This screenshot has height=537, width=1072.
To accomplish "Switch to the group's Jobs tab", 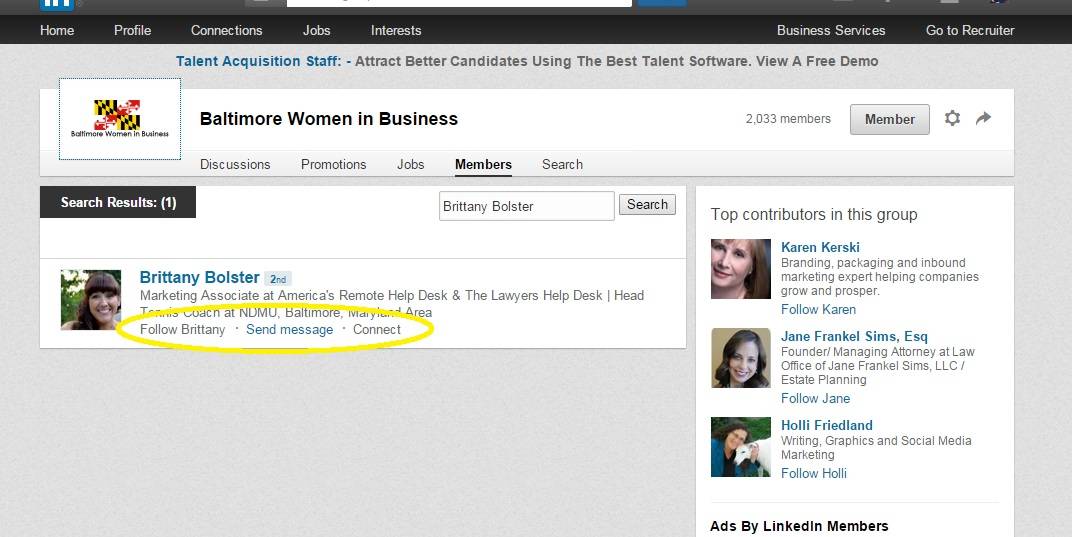I will tap(410, 164).
